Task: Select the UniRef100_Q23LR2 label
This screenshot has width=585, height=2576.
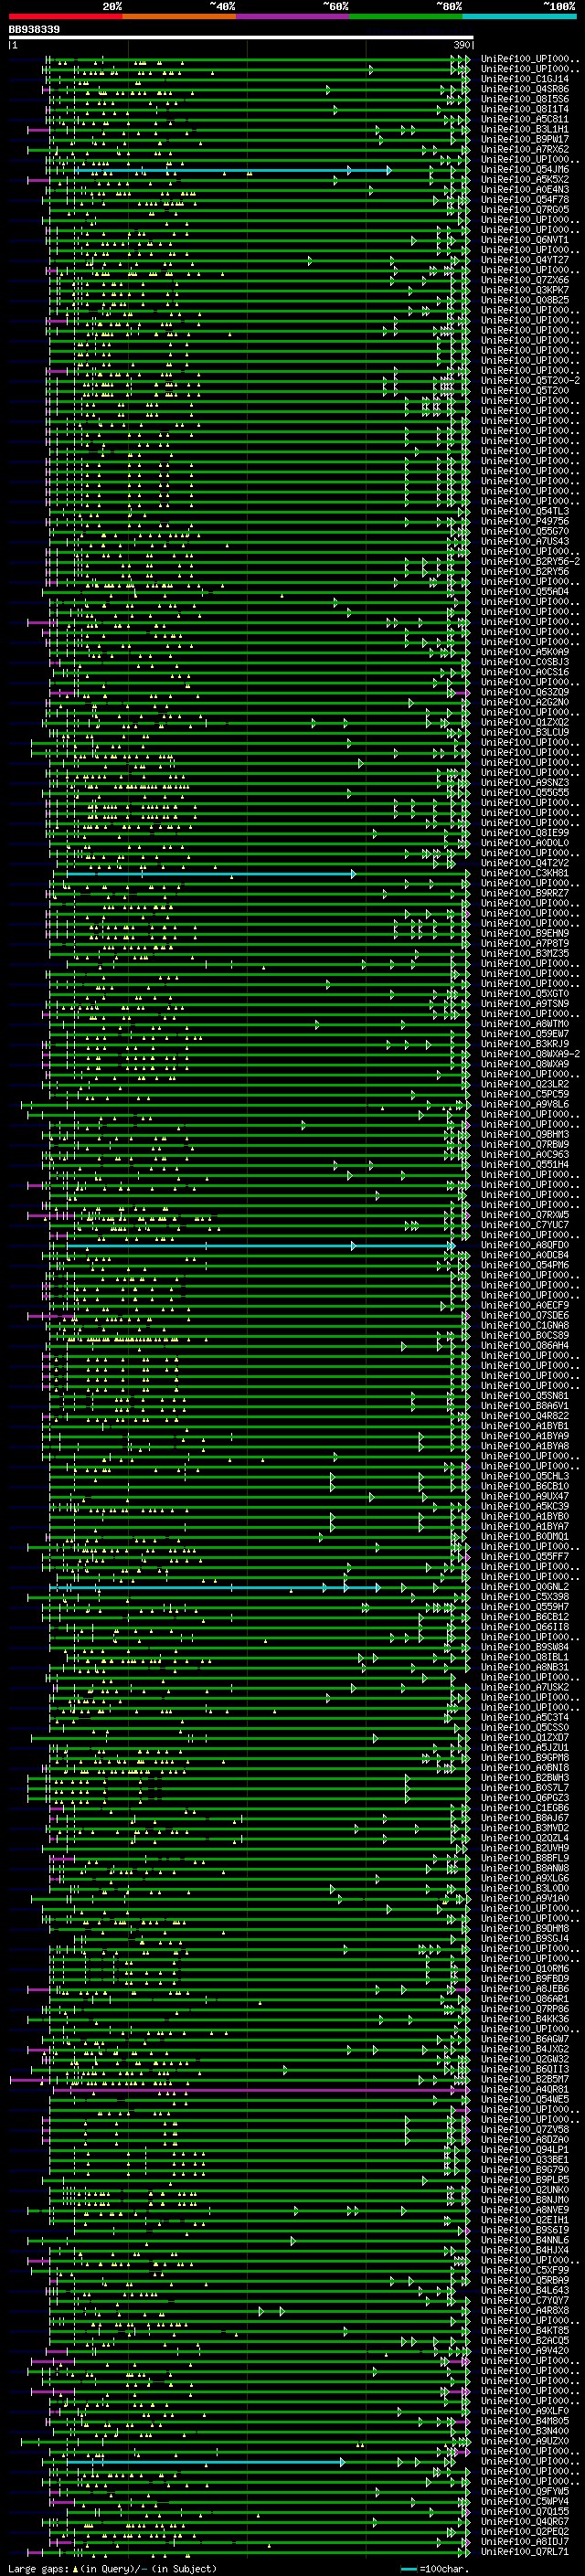Action: (x=525, y=1084)
